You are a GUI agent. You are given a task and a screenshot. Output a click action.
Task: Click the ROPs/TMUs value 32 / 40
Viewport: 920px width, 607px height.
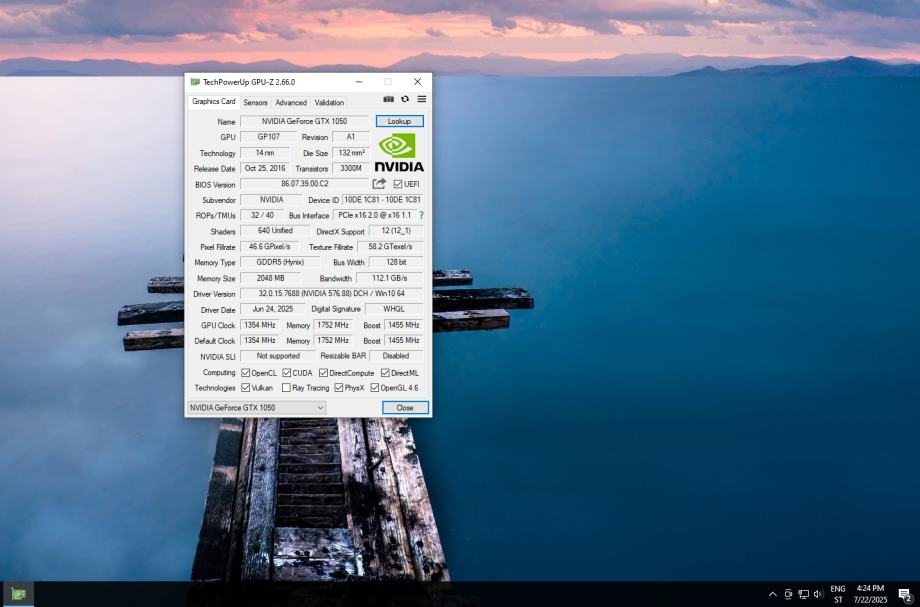point(262,215)
